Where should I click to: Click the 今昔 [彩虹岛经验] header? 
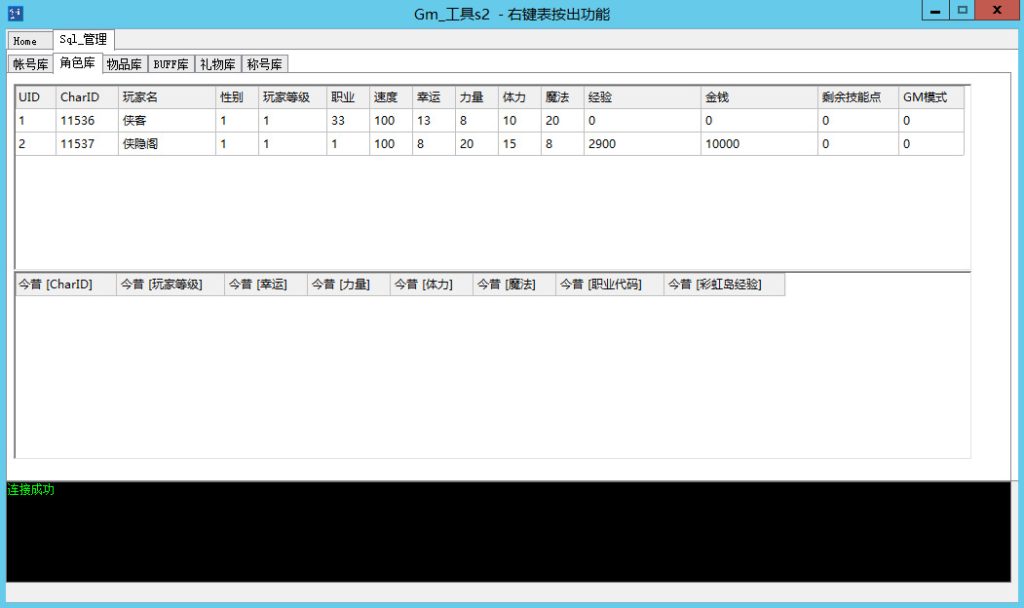717,284
